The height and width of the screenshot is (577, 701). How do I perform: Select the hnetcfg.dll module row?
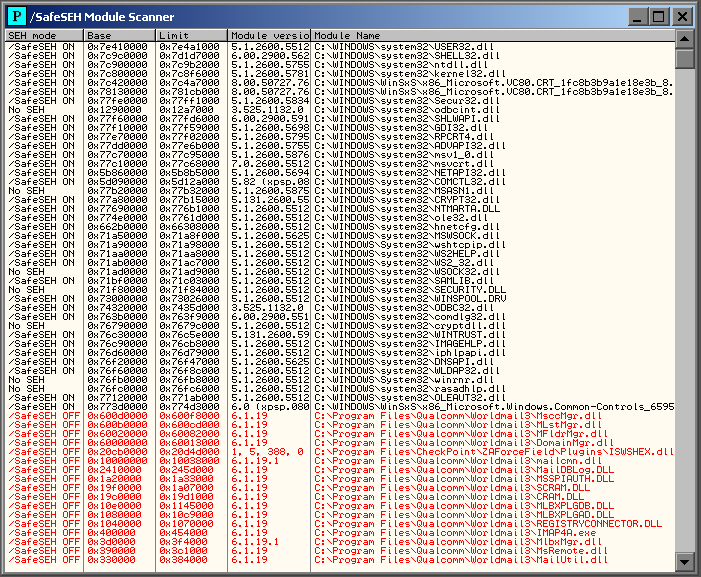pyautogui.click(x=340, y=227)
